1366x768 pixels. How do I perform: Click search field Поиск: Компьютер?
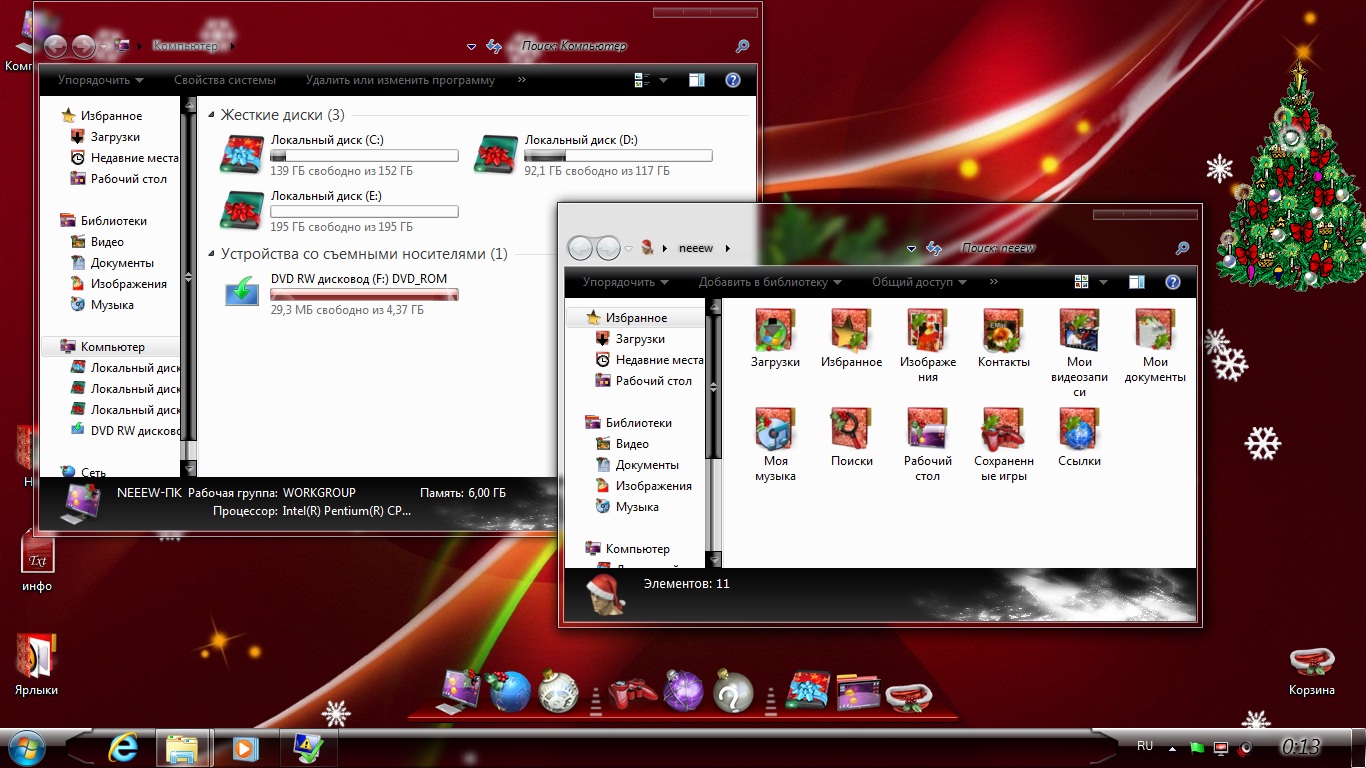(x=625, y=46)
